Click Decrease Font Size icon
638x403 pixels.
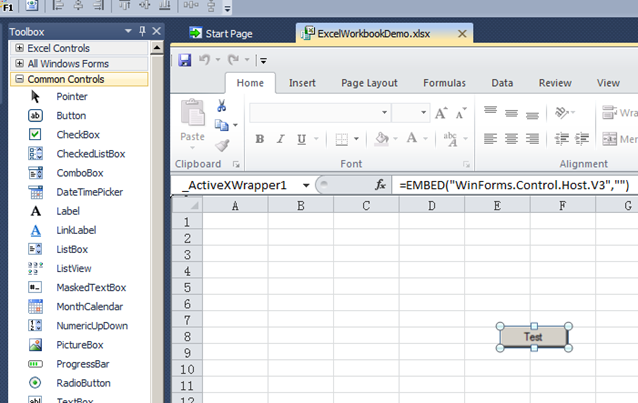(461, 113)
